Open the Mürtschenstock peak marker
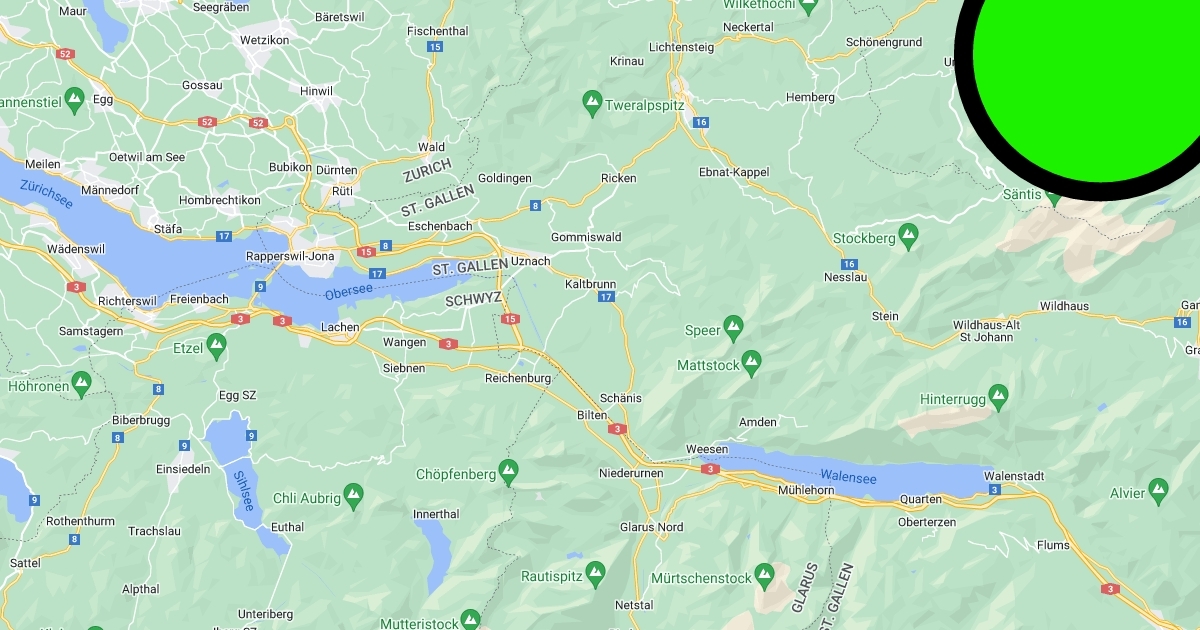1200x630 pixels. (765, 575)
